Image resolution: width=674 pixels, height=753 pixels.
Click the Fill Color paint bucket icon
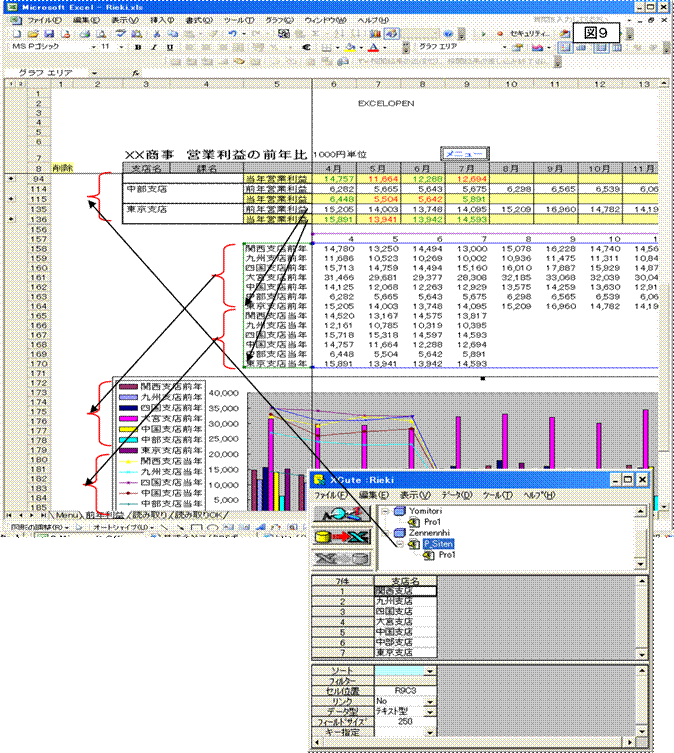point(350,47)
